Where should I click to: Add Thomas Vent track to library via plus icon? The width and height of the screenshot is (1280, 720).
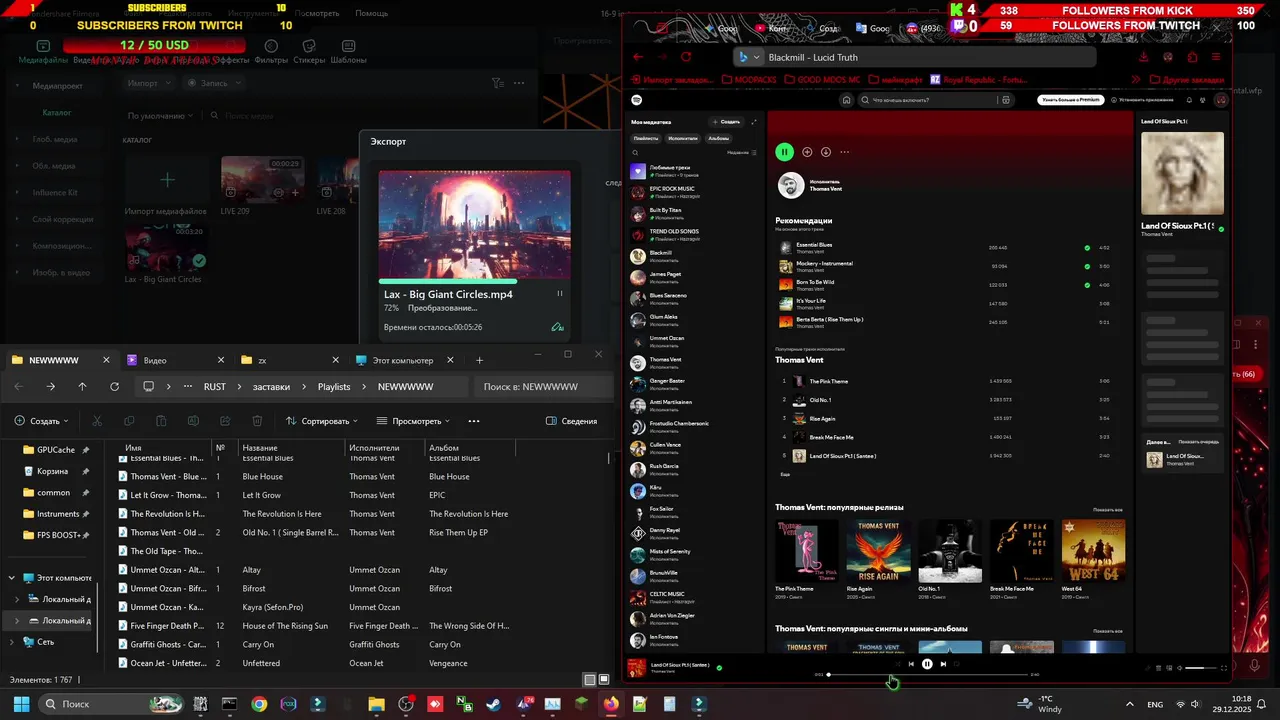click(x=807, y=152)
